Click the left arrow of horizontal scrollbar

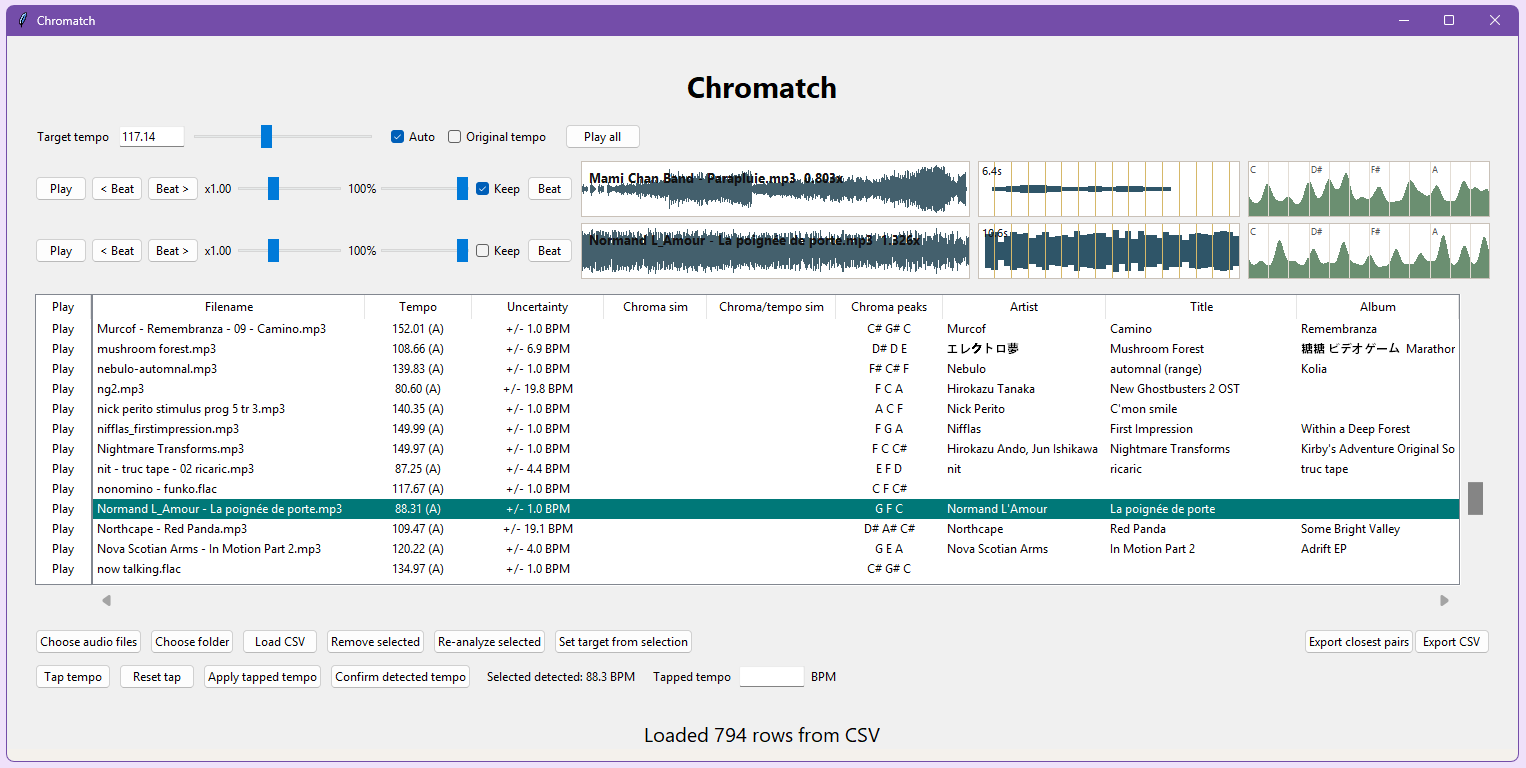[x=106, y=601]
